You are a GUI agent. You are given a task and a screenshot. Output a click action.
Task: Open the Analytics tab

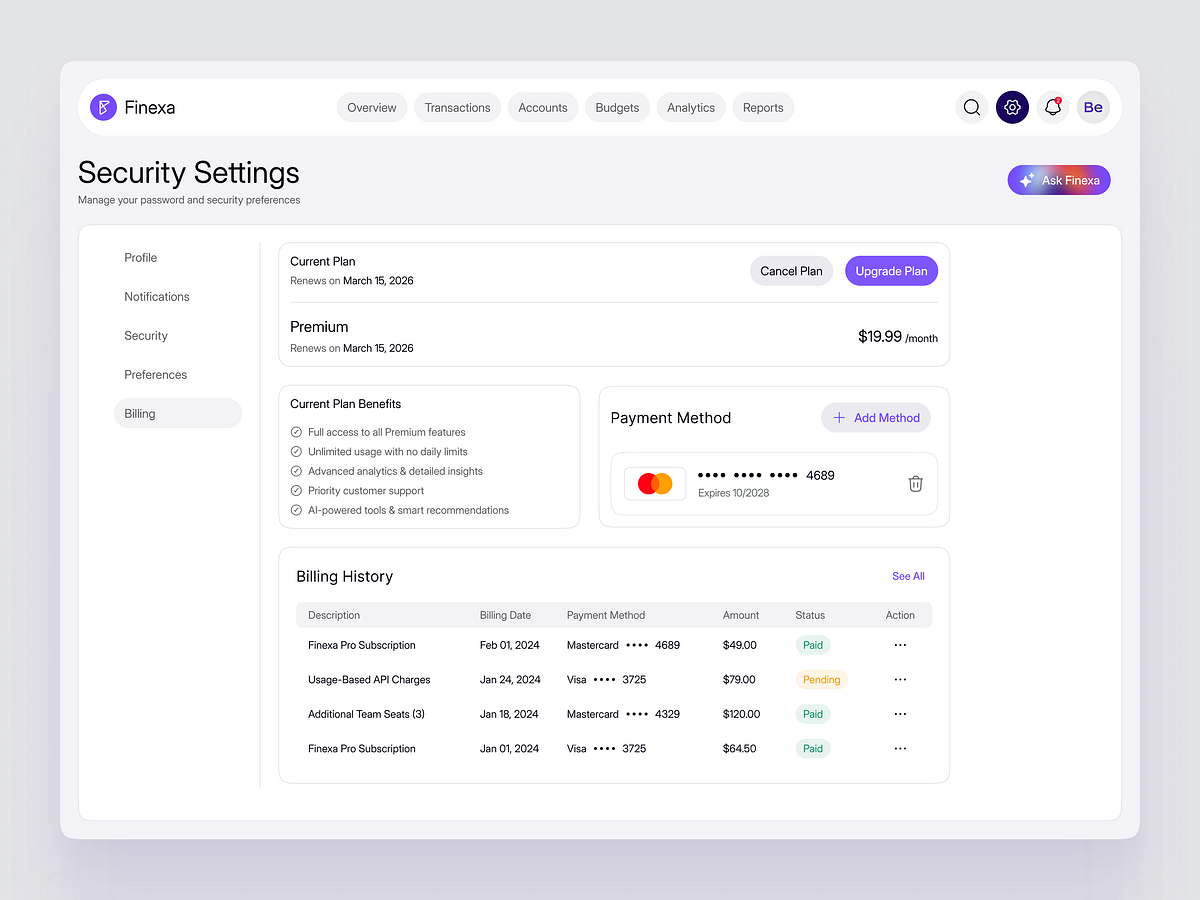click(x=690, y=107)
